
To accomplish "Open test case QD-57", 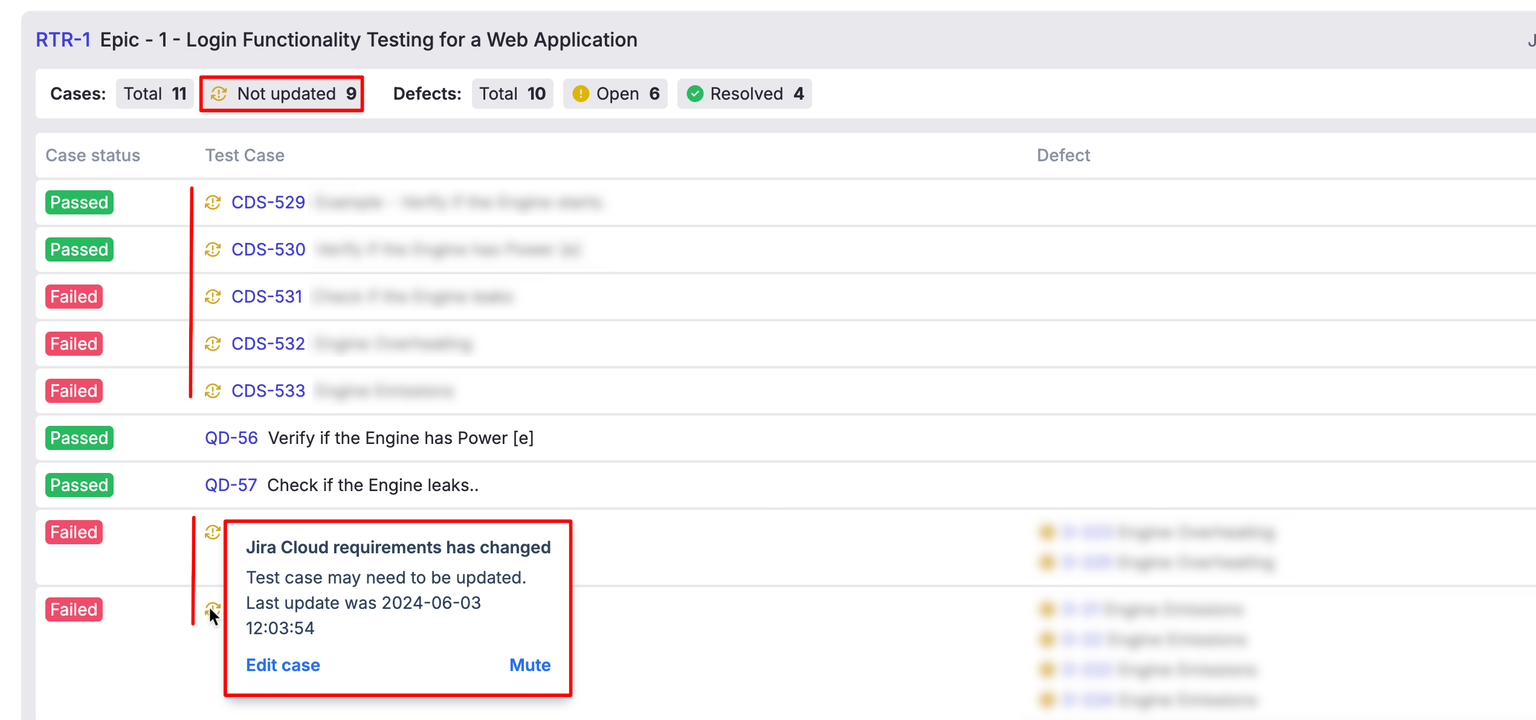I will (231, 485).
